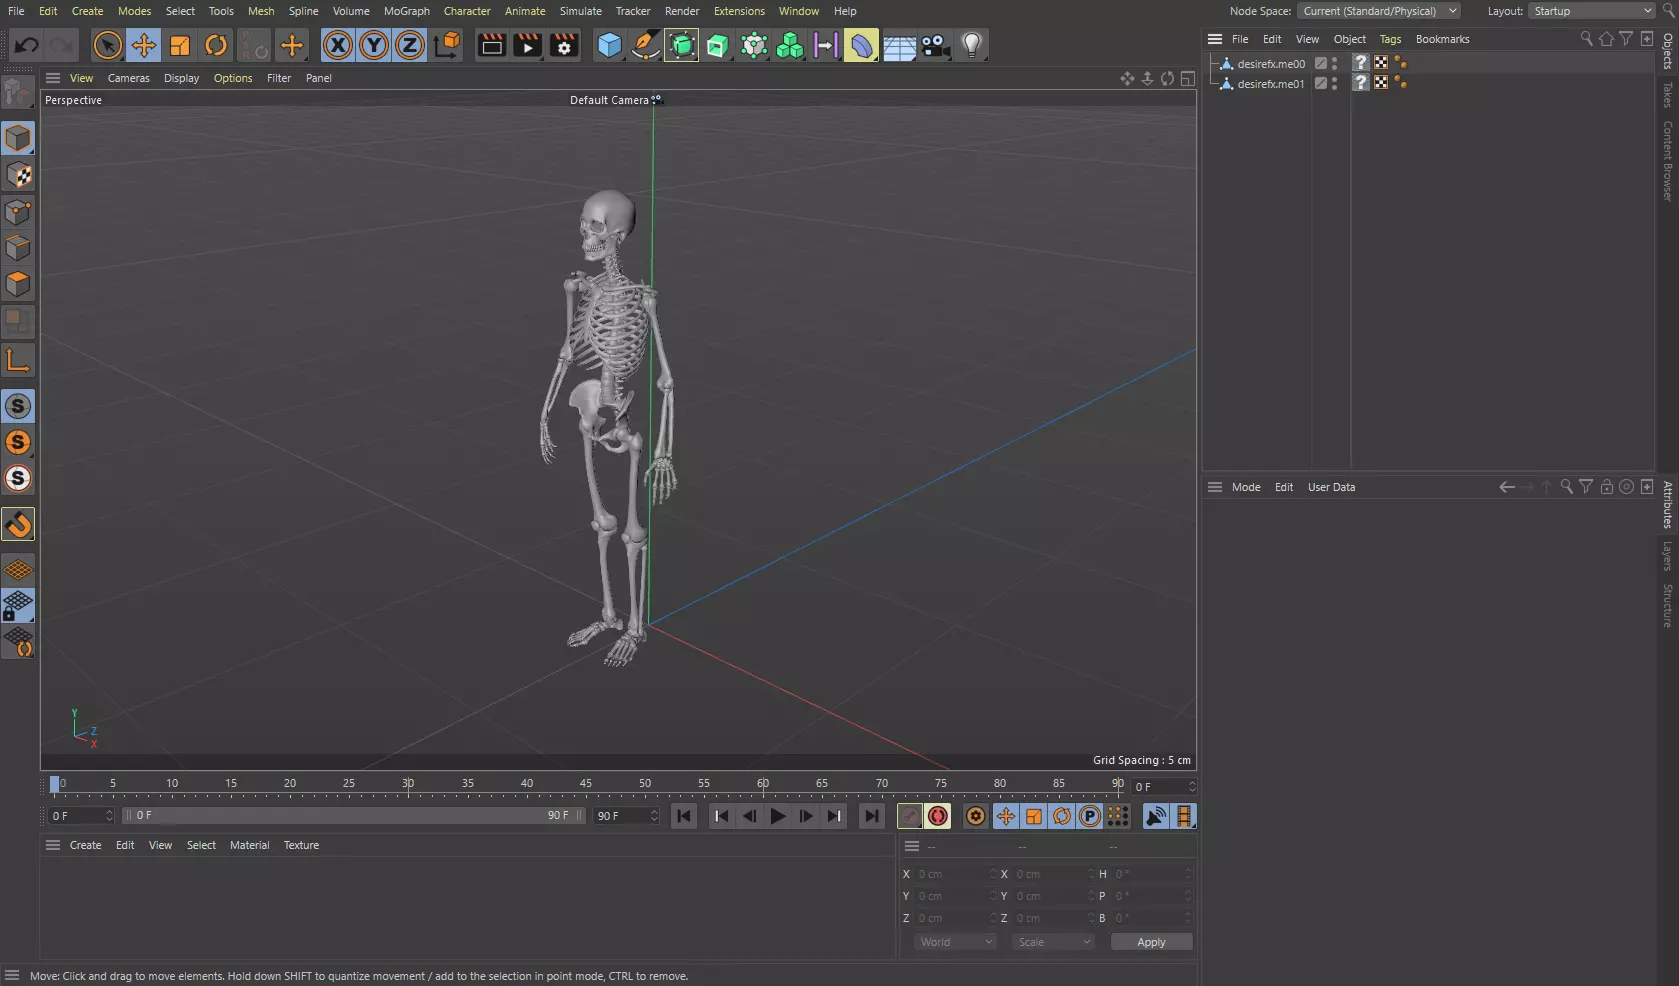This screenshot has height=986, width=1679.
Task: Open Material Manager hamburger menu
Action: [53, 845]
